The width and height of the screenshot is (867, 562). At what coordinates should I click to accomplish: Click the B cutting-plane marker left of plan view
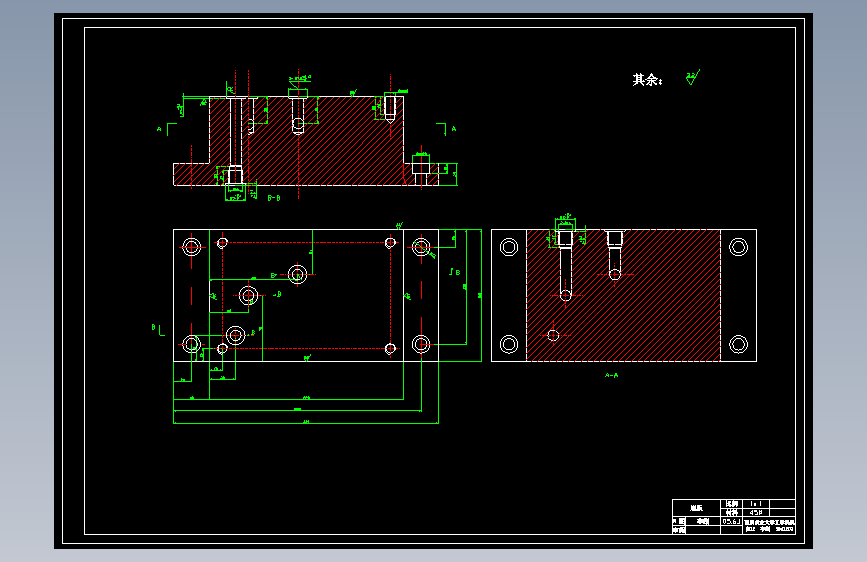click(x=158, y=330)
